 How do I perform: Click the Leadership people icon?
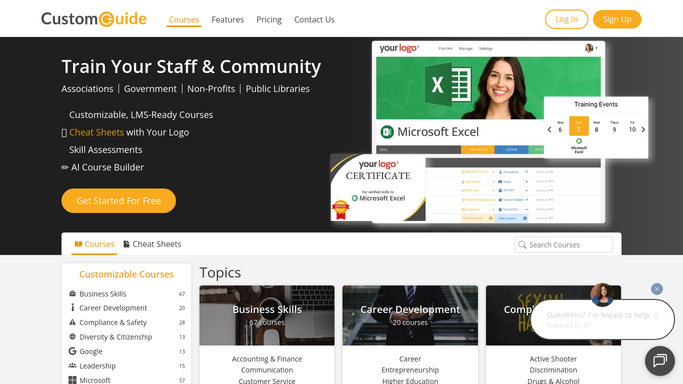tap(72, 366)
